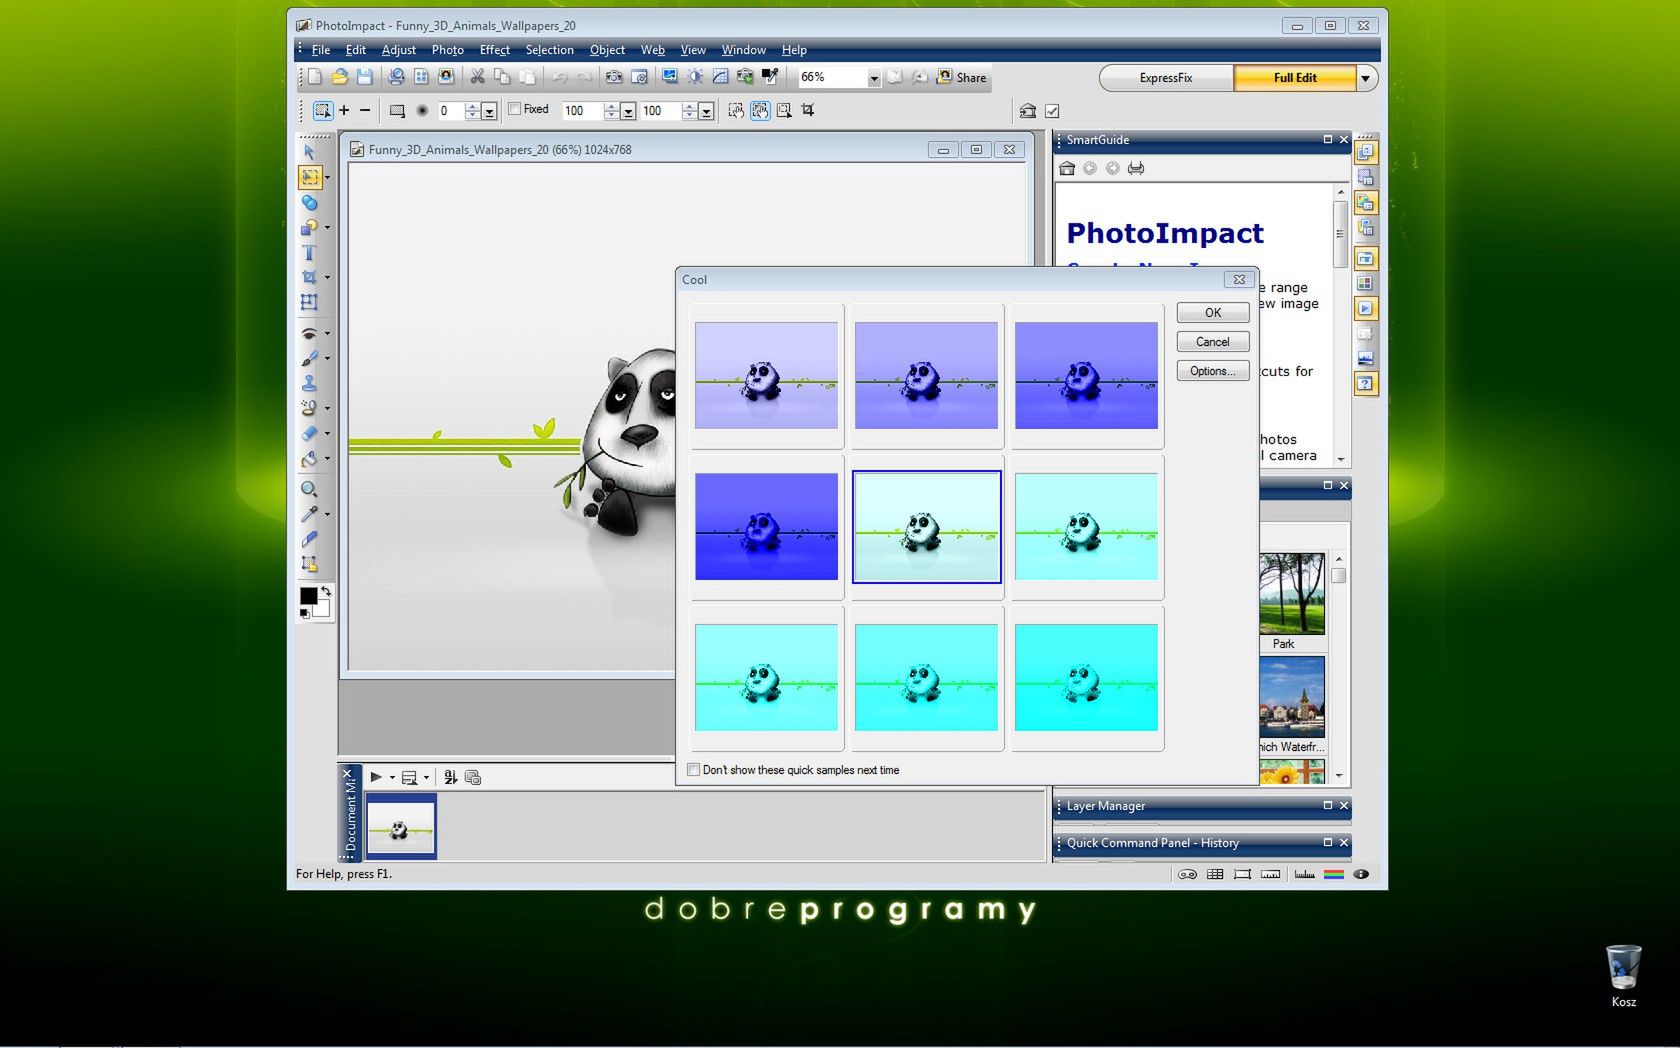This screenshot has width=1680, height=1048.
Task: Click the Copy icon
Action: (x=502, y=77)
